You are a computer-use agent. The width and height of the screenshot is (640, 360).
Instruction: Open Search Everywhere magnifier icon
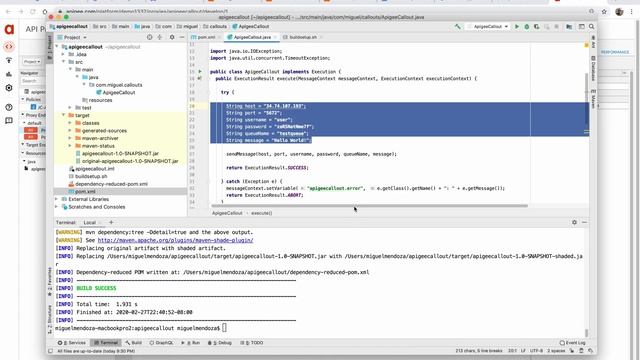pos(591,27)
